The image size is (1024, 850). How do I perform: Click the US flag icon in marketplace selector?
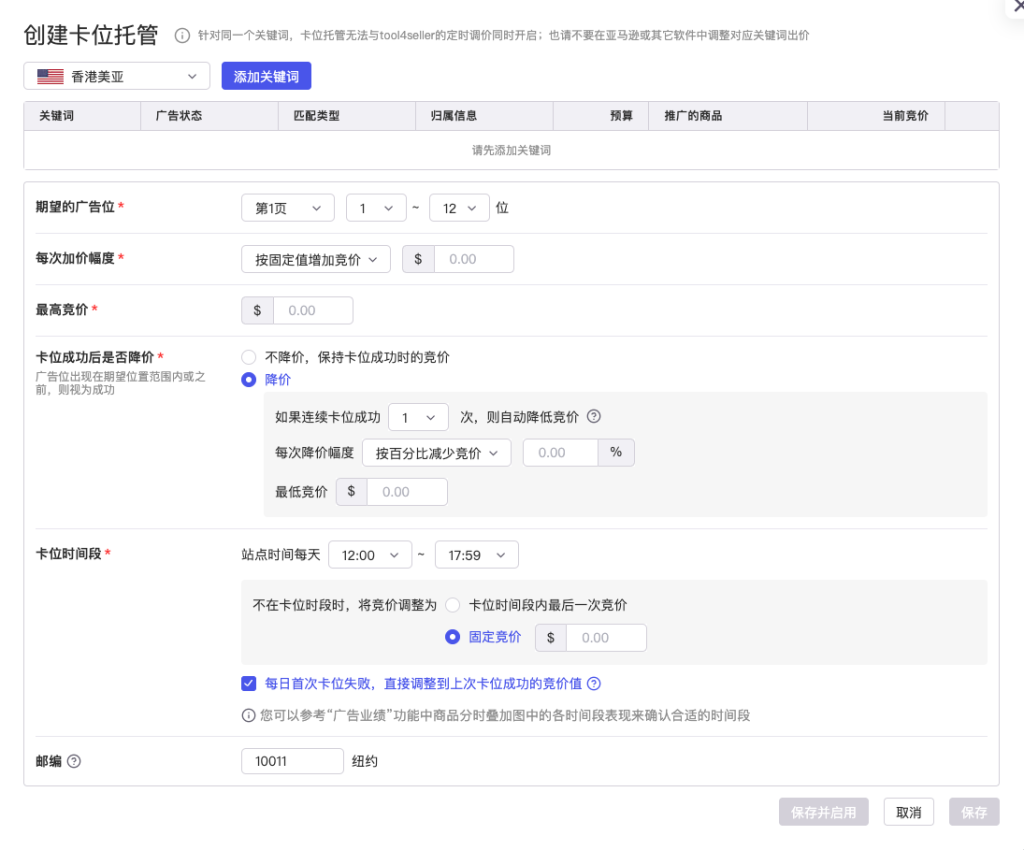tap(50, 76)
